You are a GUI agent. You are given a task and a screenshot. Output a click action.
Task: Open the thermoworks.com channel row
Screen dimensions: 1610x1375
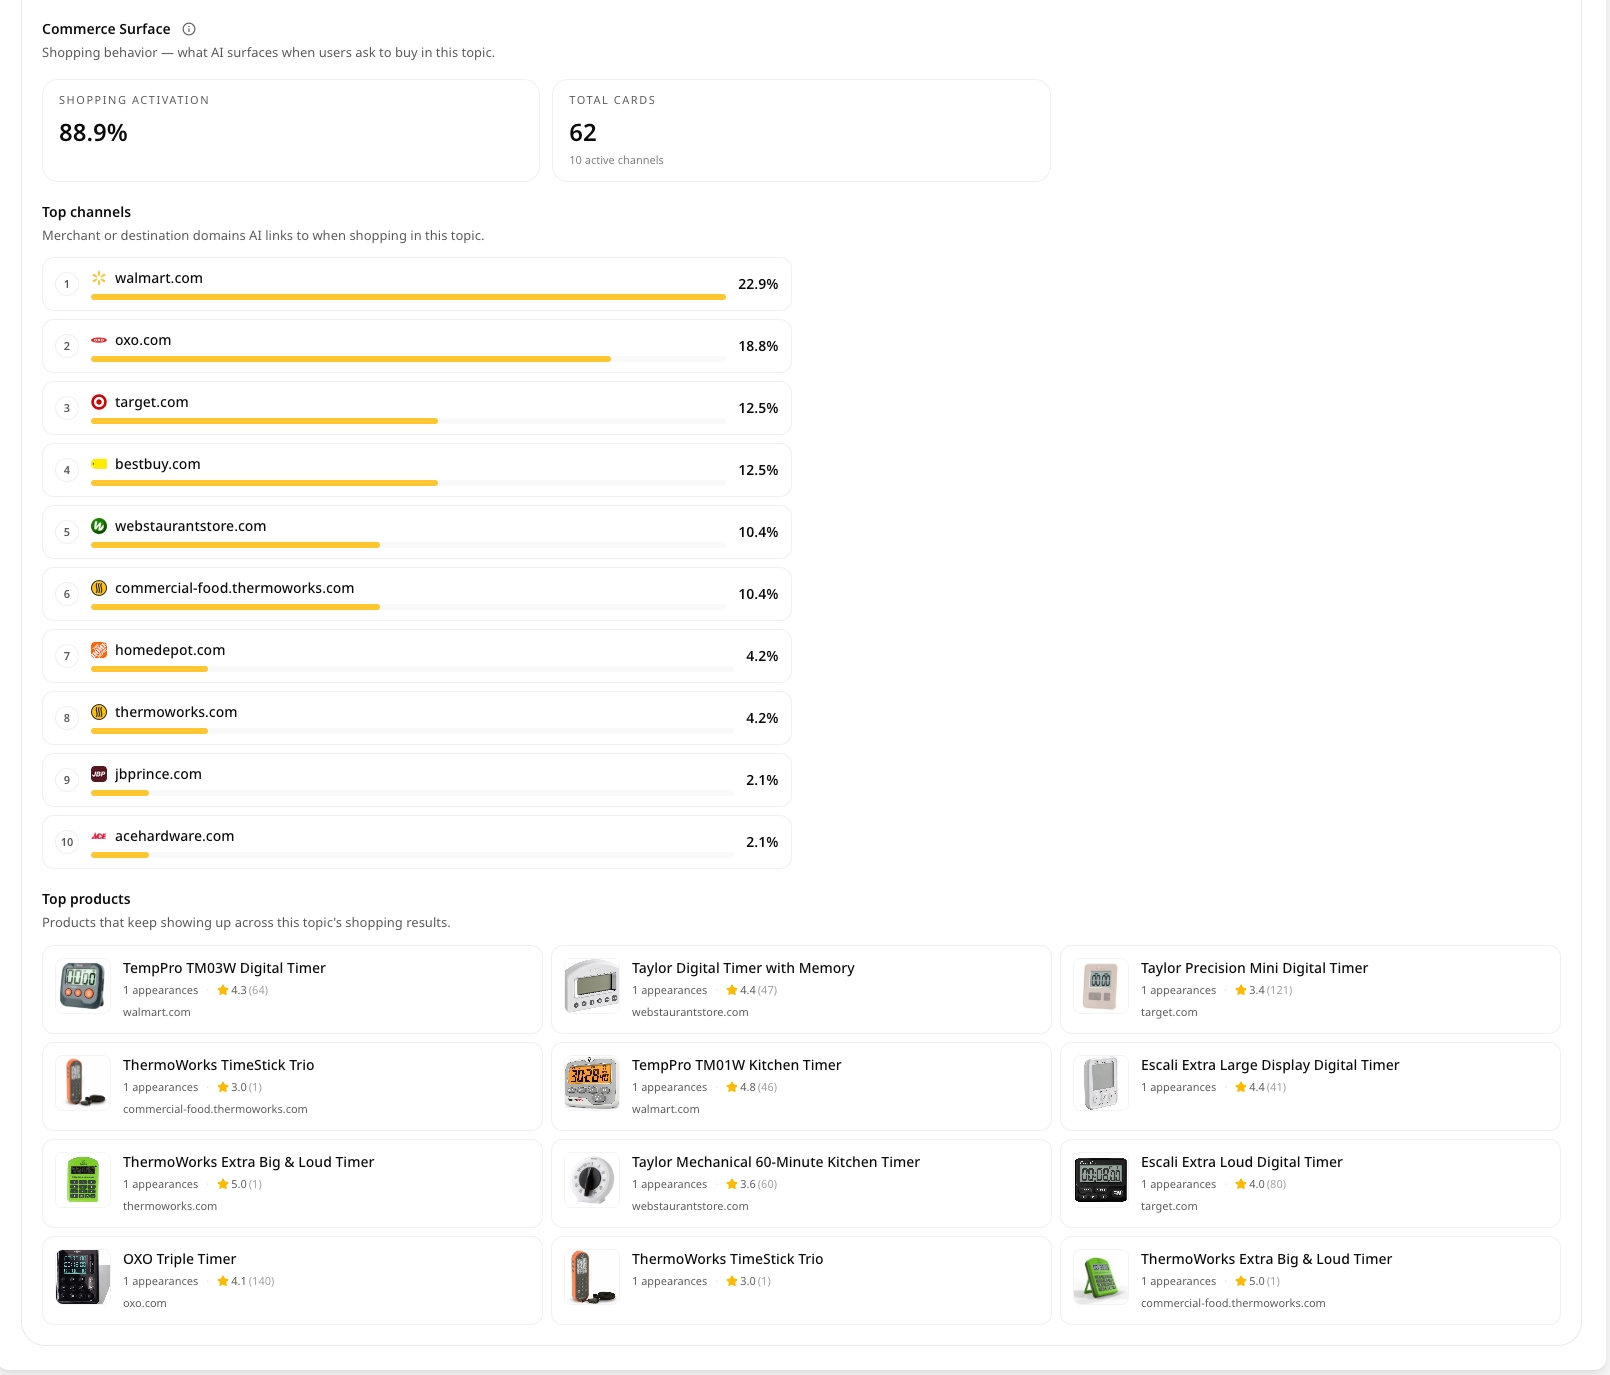417,718
